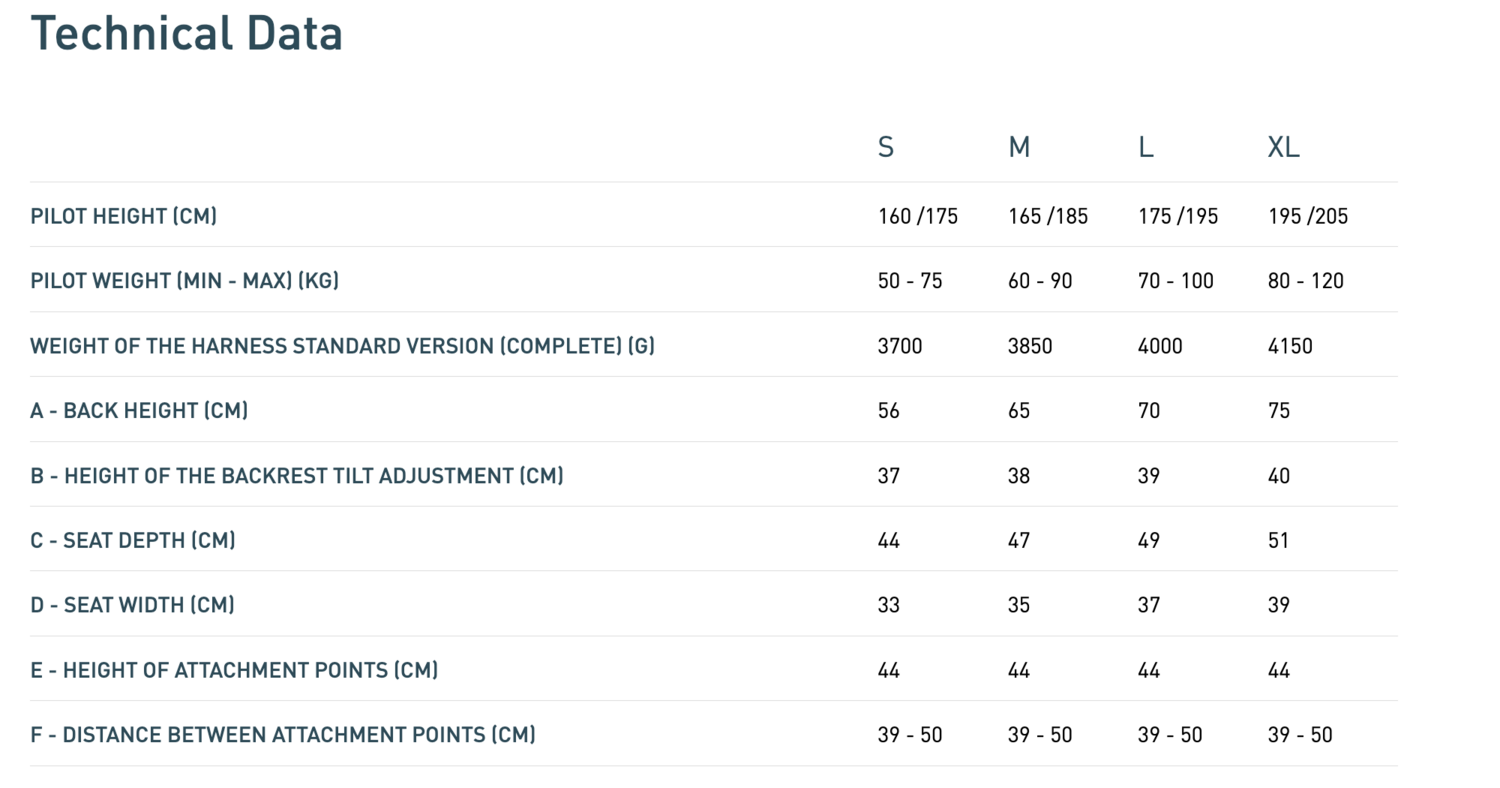Click the A - Back Height row label

click(x=139, y=410)
